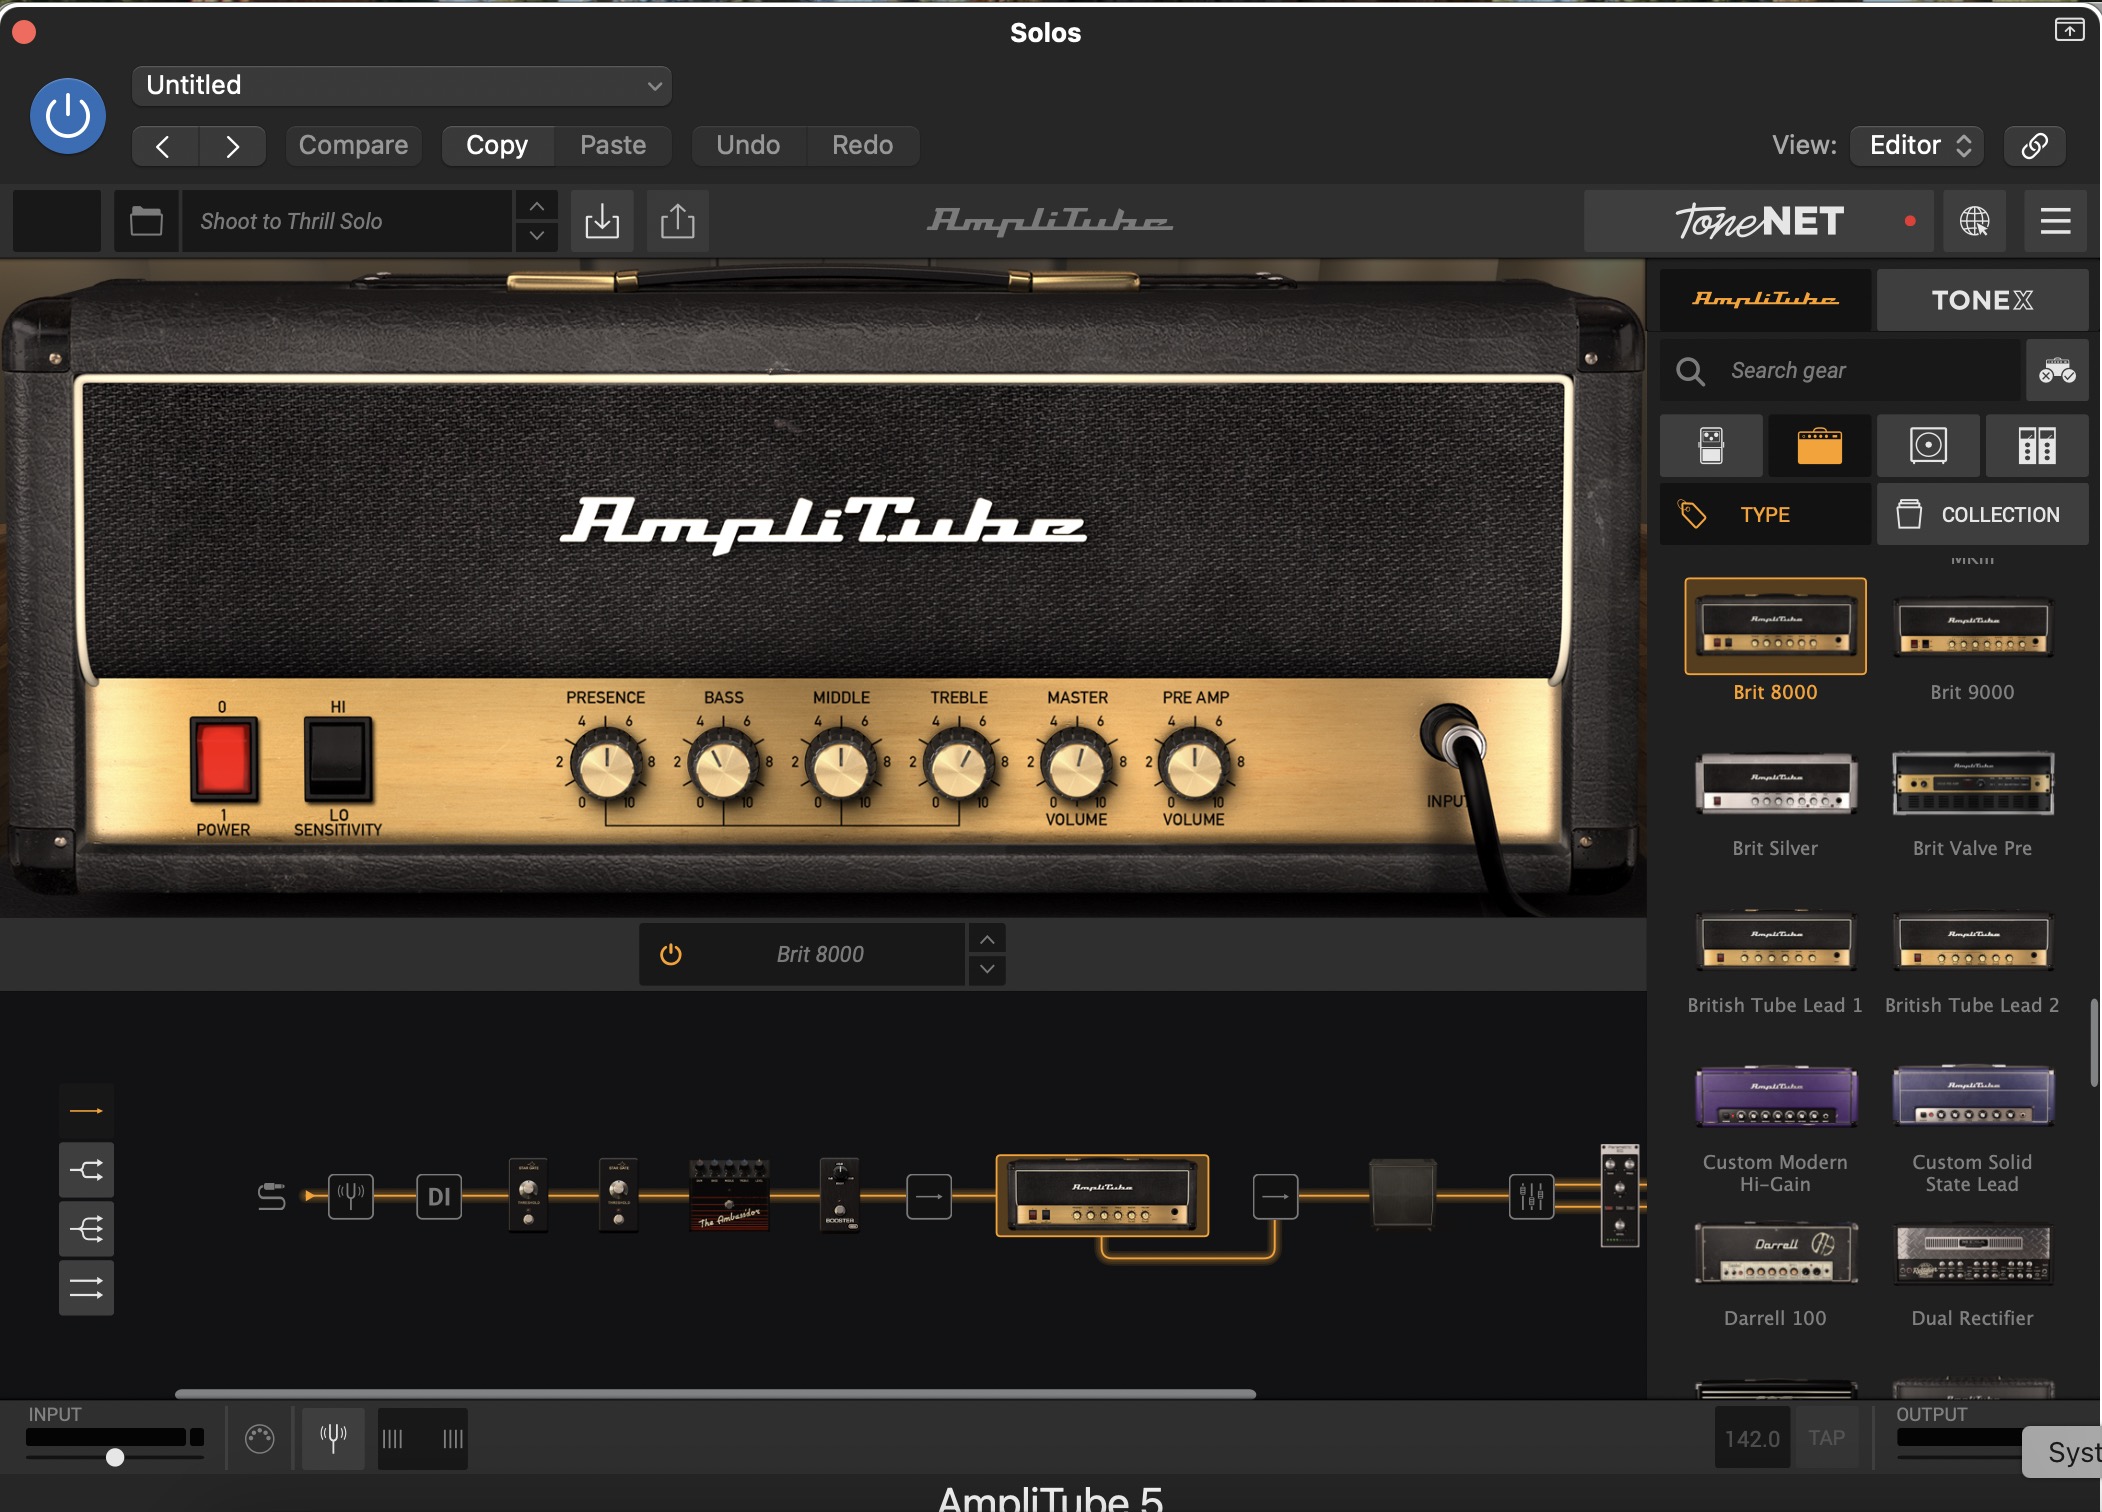Go to previous preset arrow

164,146
